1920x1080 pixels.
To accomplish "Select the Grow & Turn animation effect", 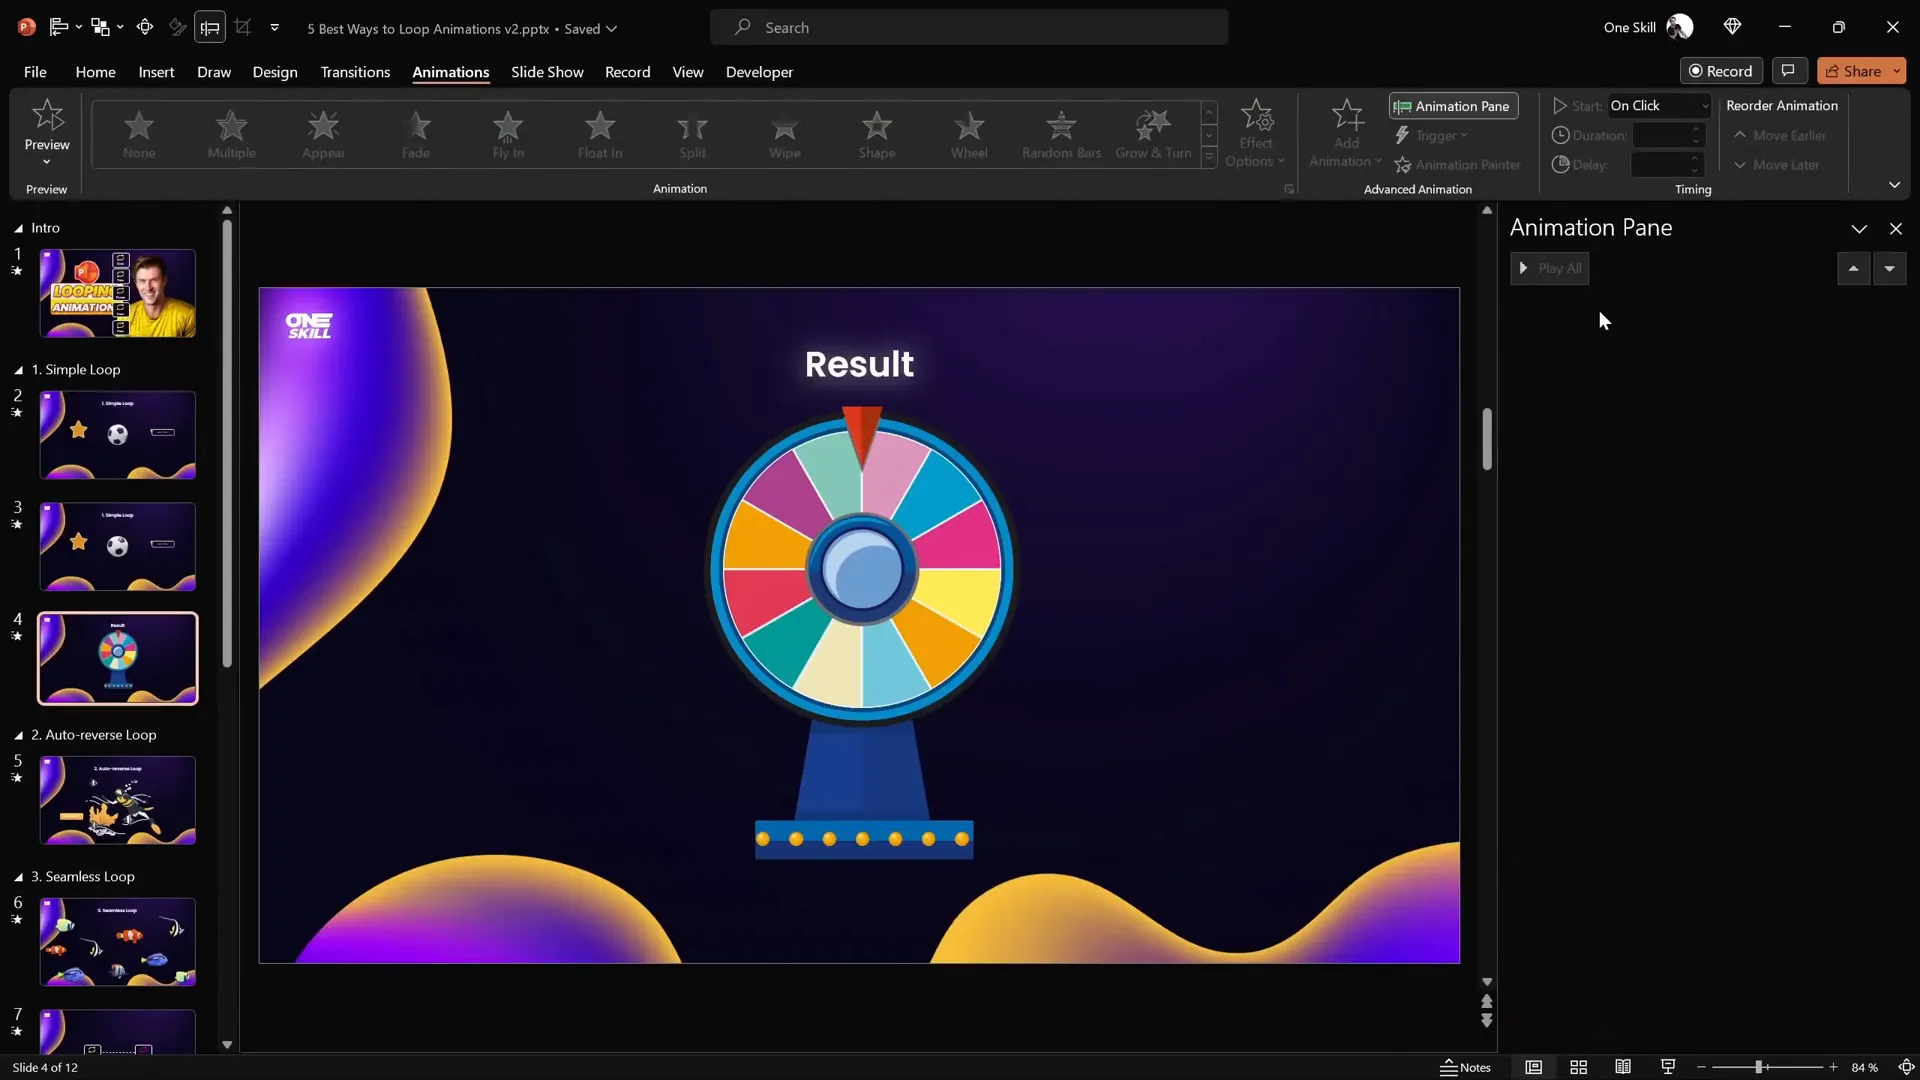I will click(x=1153, y=134).
